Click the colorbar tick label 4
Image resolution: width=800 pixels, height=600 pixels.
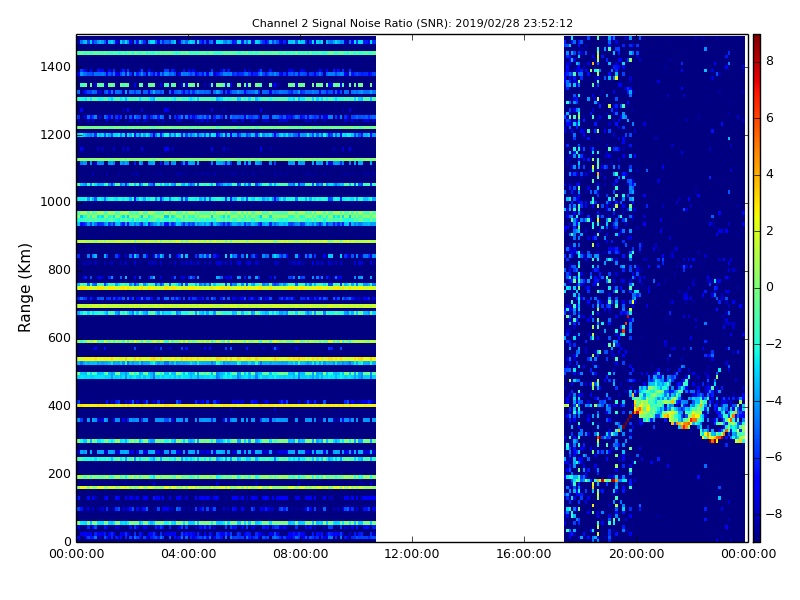click(x=770, y=174)
